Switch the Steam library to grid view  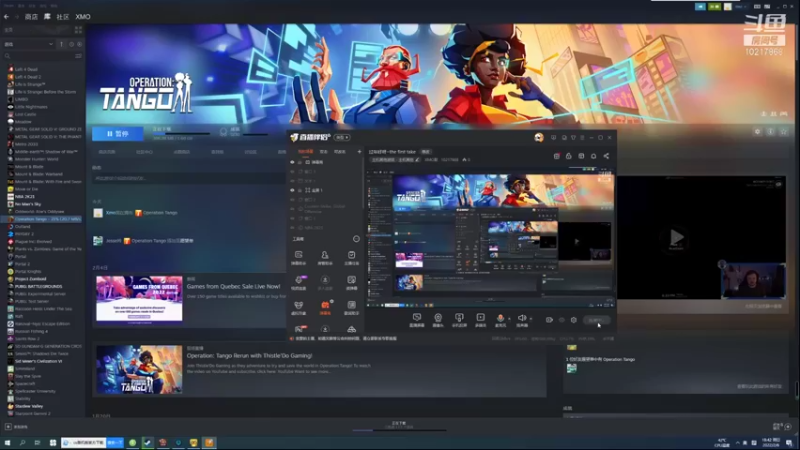tap(78, 30)
